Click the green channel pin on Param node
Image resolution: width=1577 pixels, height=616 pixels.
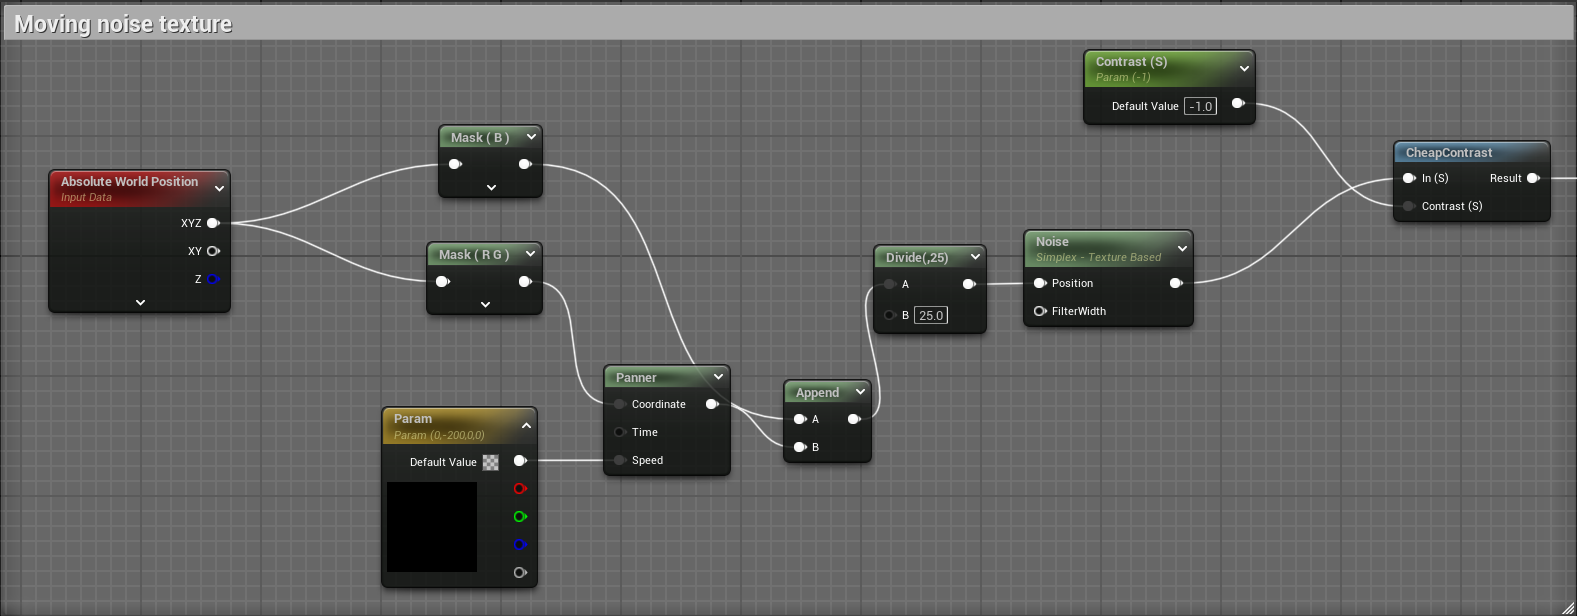pos(520,517)
